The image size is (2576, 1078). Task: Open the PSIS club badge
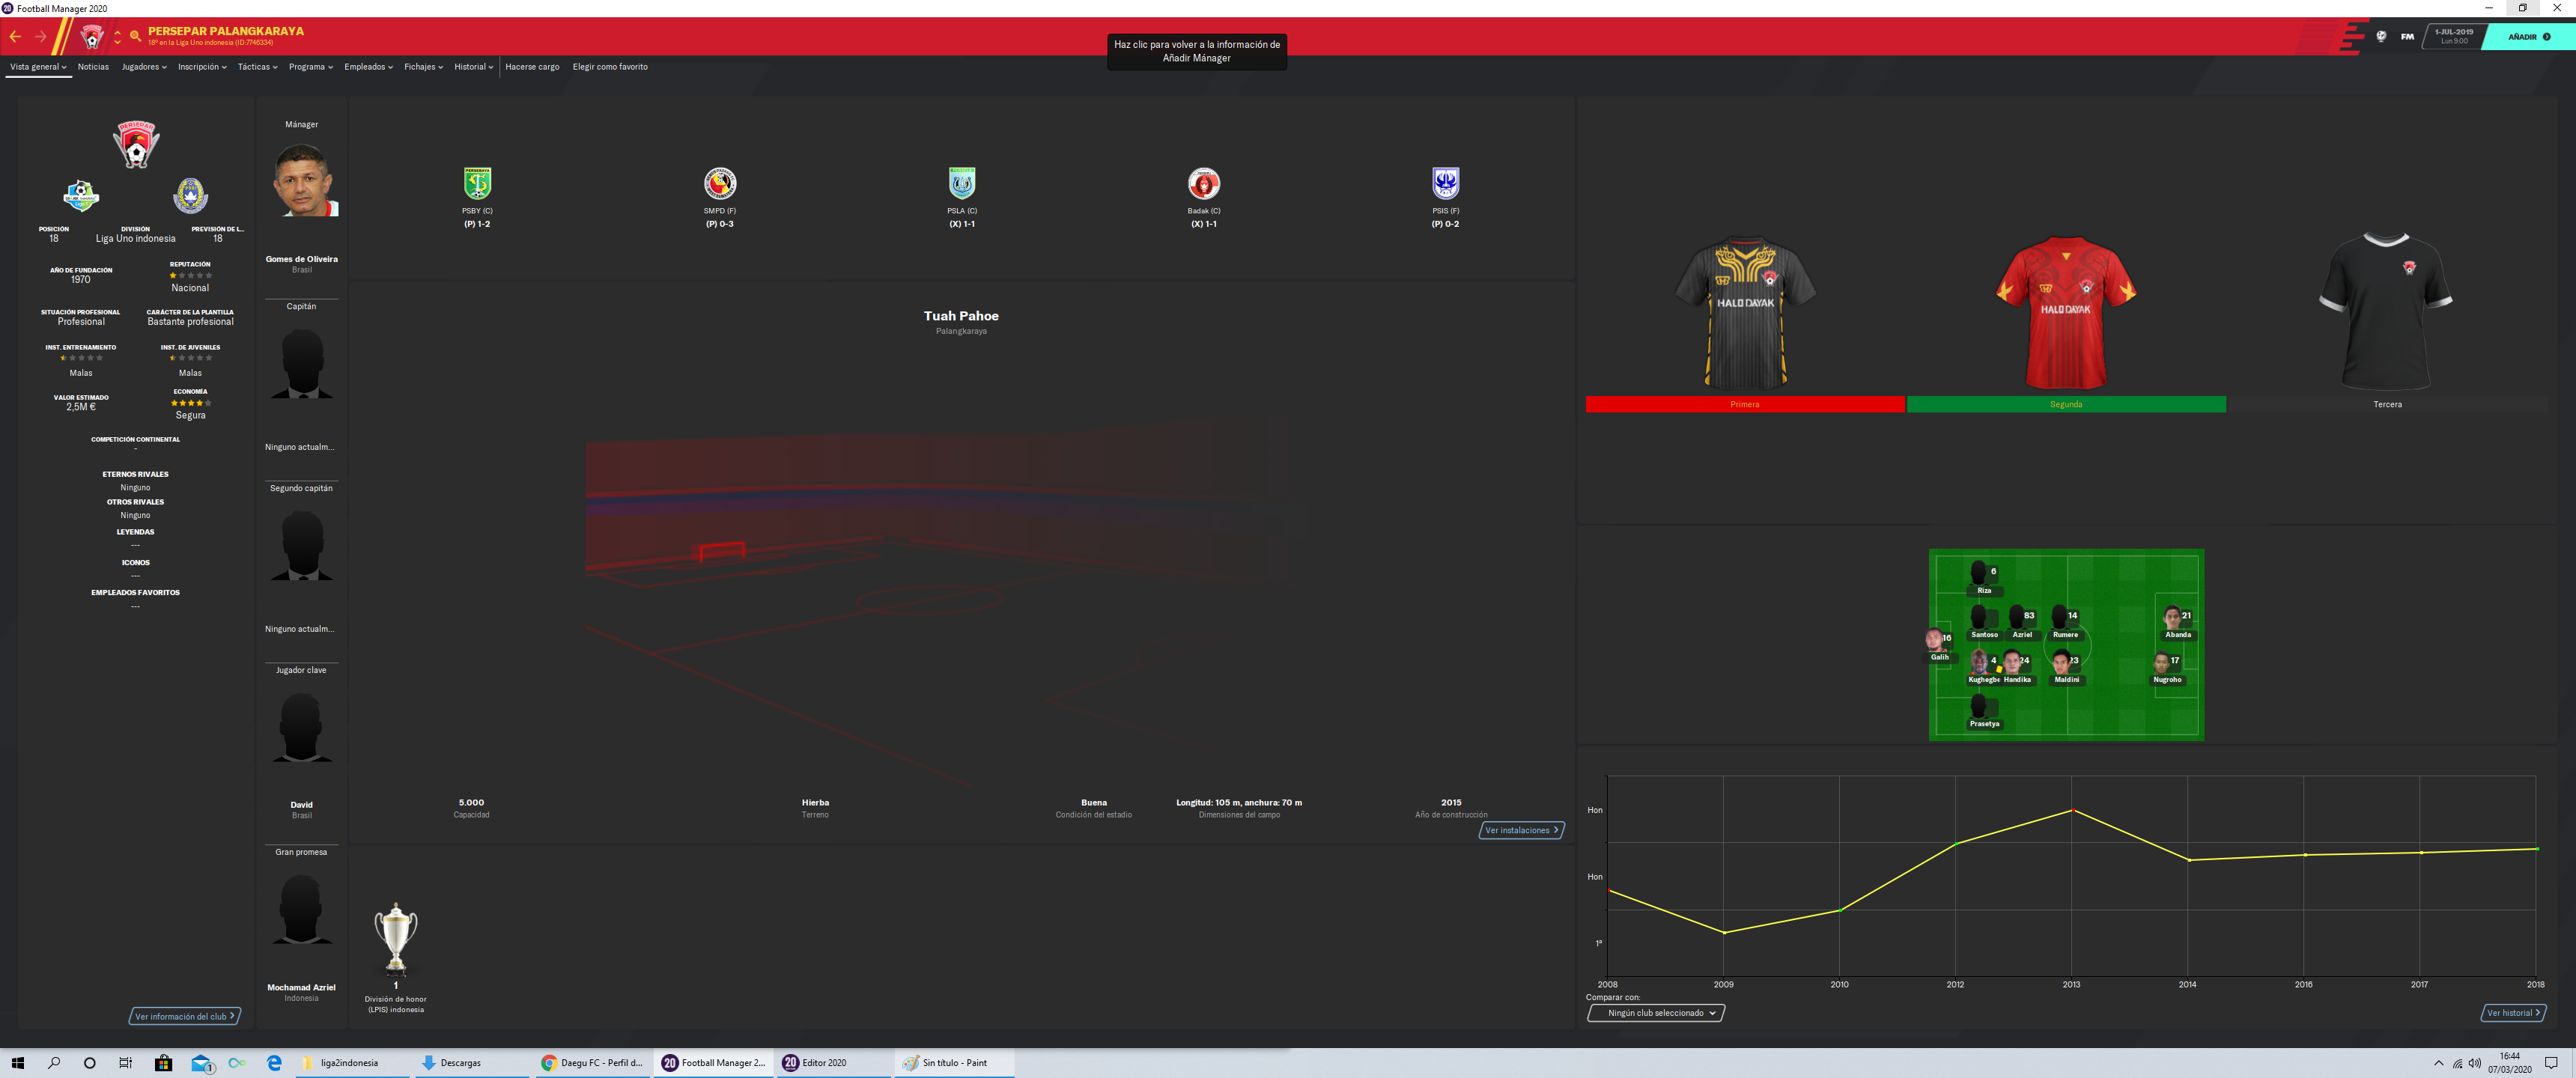[1446, 183]
